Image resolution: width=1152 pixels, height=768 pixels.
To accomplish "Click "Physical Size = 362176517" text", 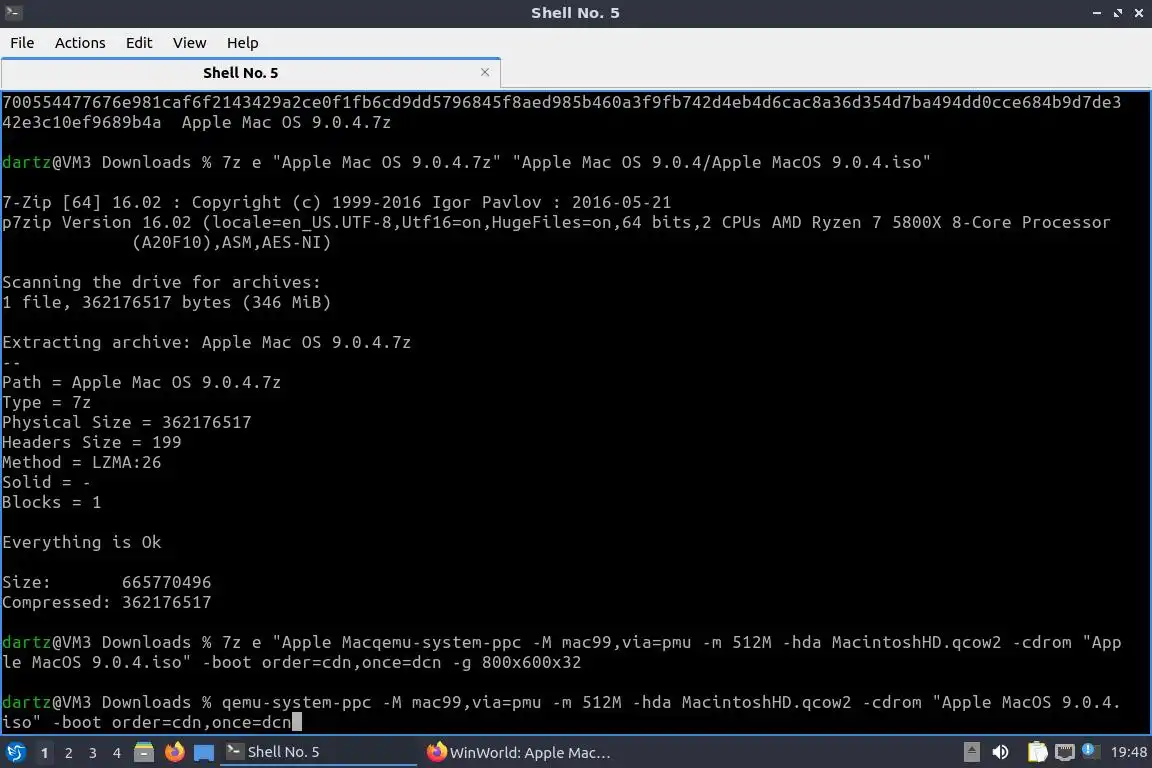I will click(x=126, y=423).
